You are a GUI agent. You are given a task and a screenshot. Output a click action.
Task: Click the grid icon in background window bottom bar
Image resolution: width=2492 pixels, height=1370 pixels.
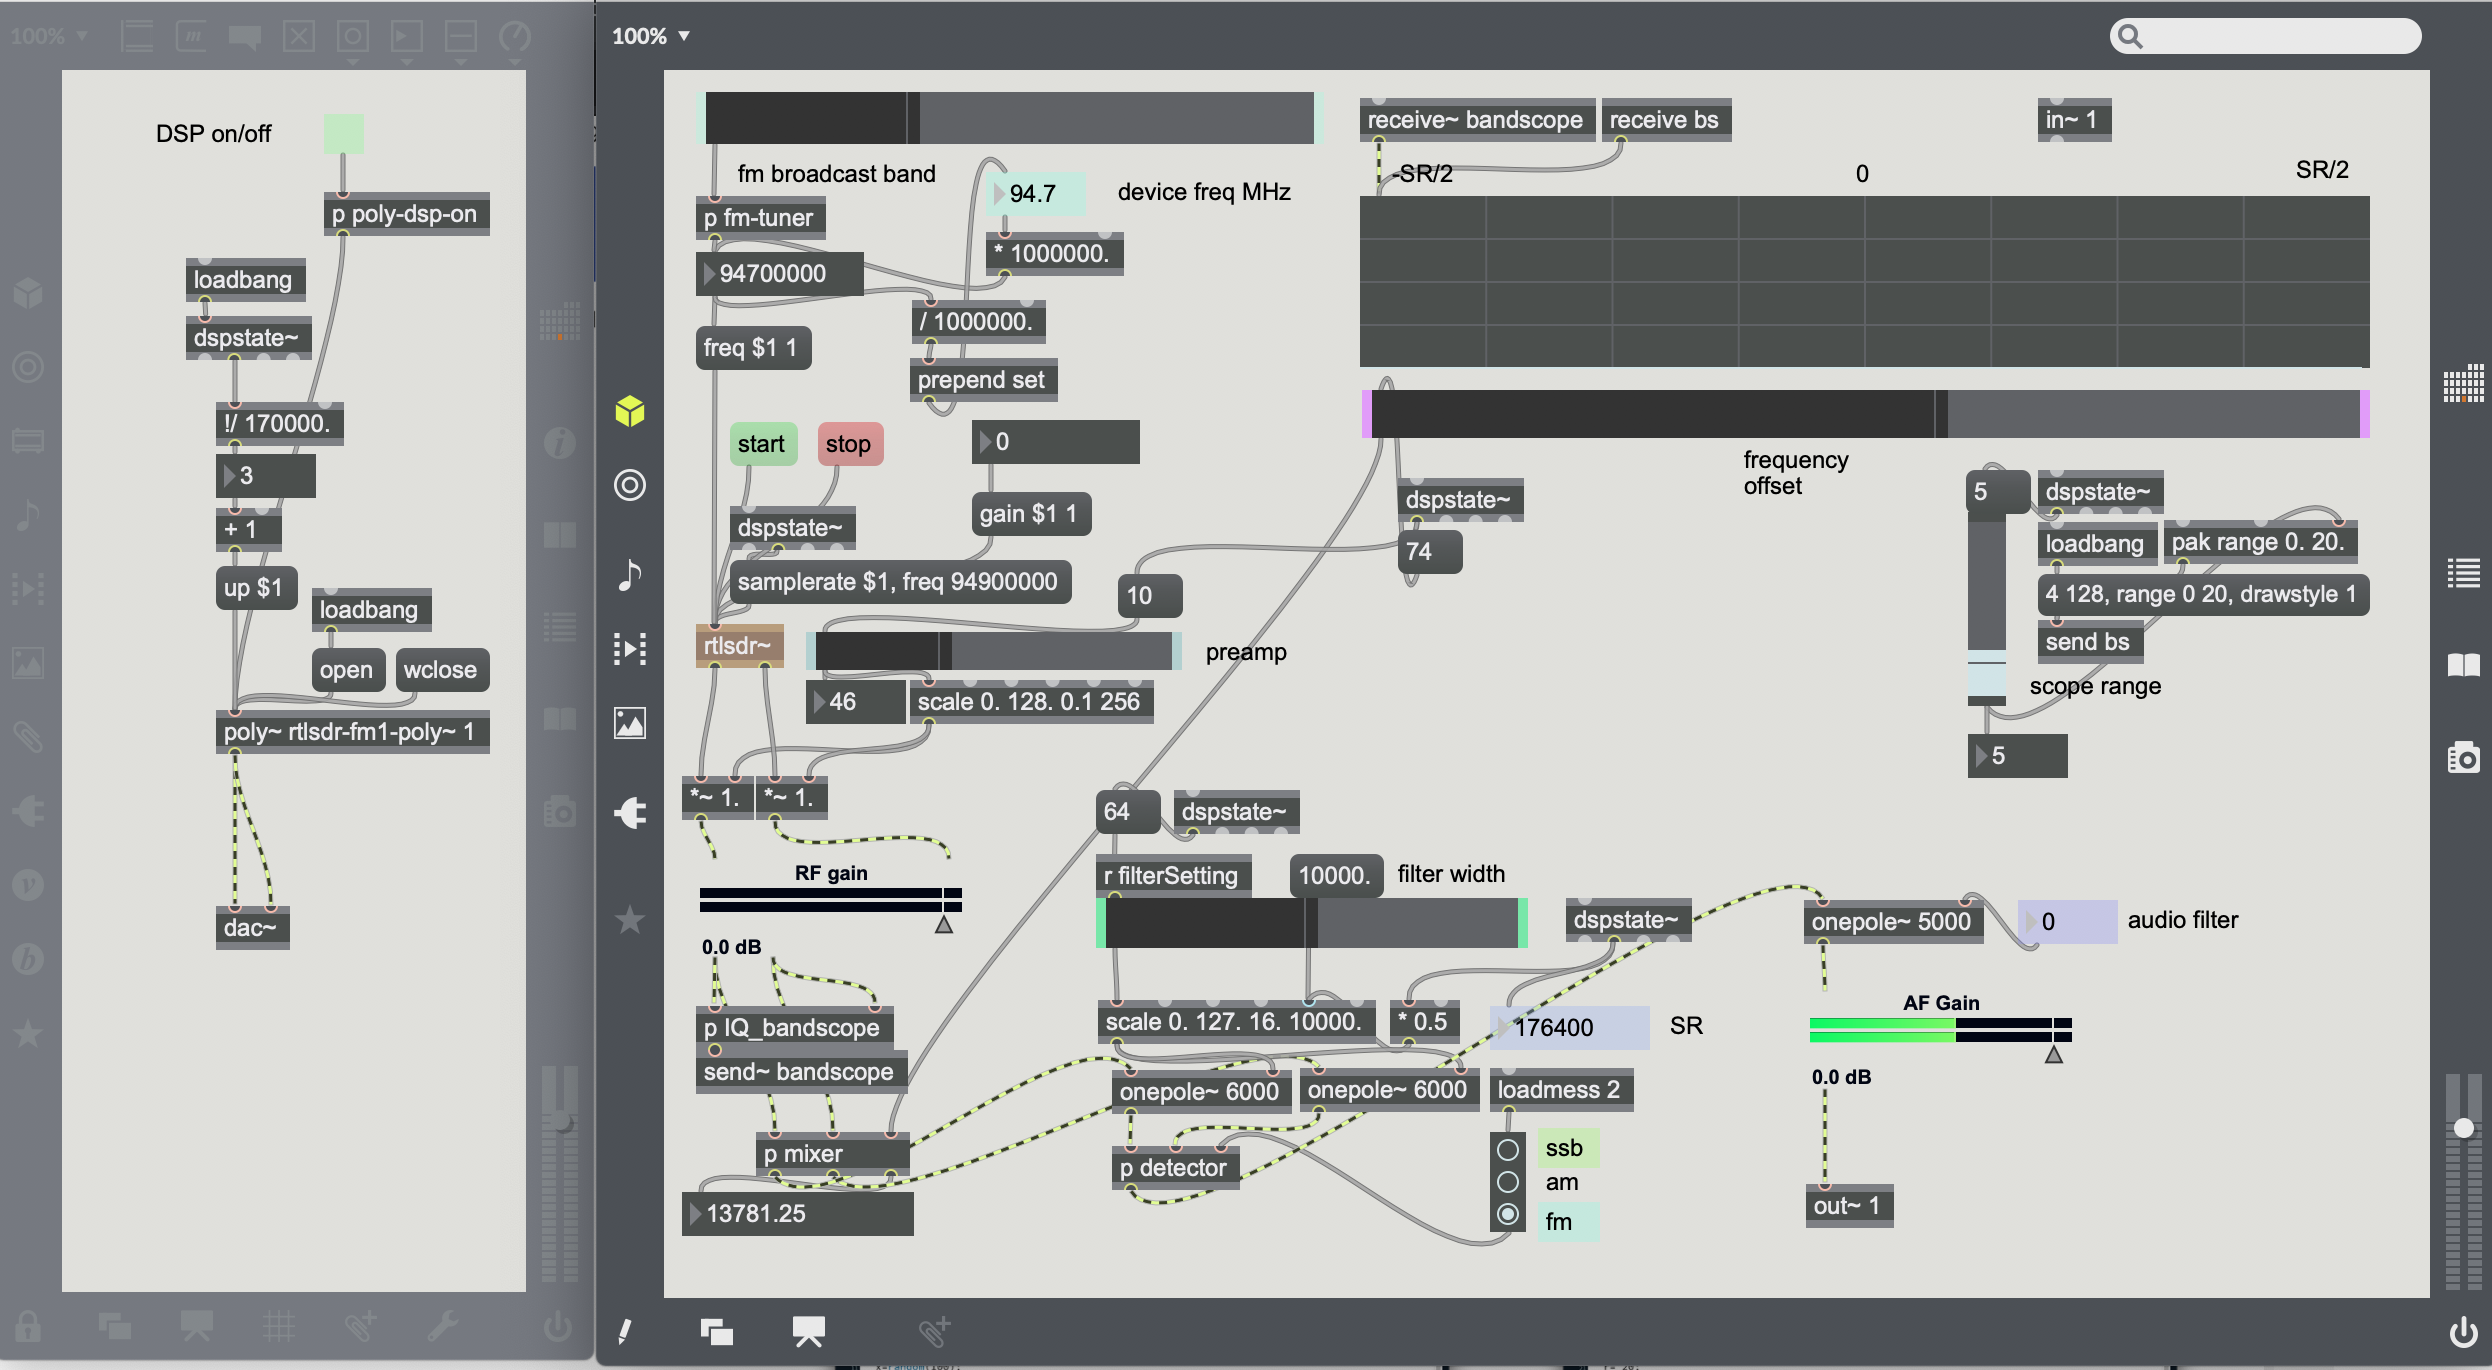(x=279, y=1327)
